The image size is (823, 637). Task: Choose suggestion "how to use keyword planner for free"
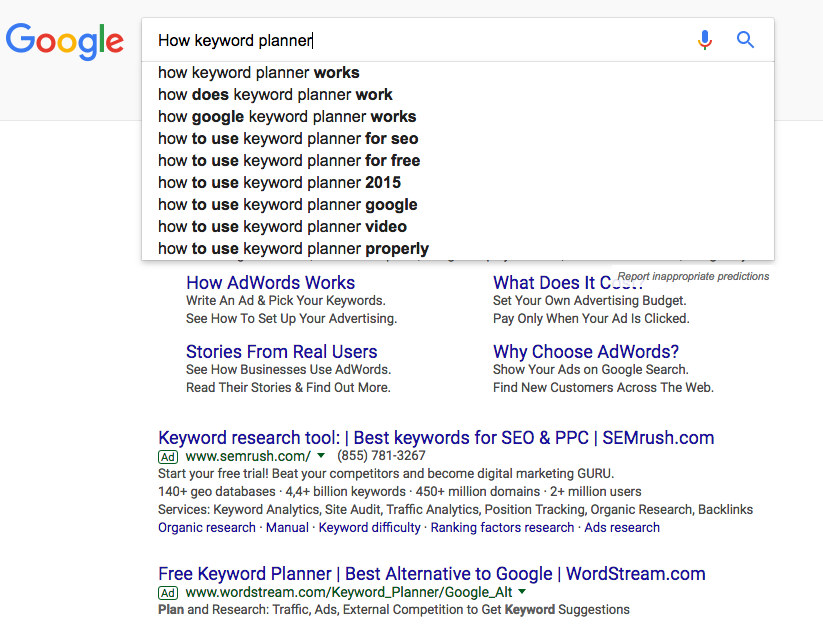pos(458,161)
